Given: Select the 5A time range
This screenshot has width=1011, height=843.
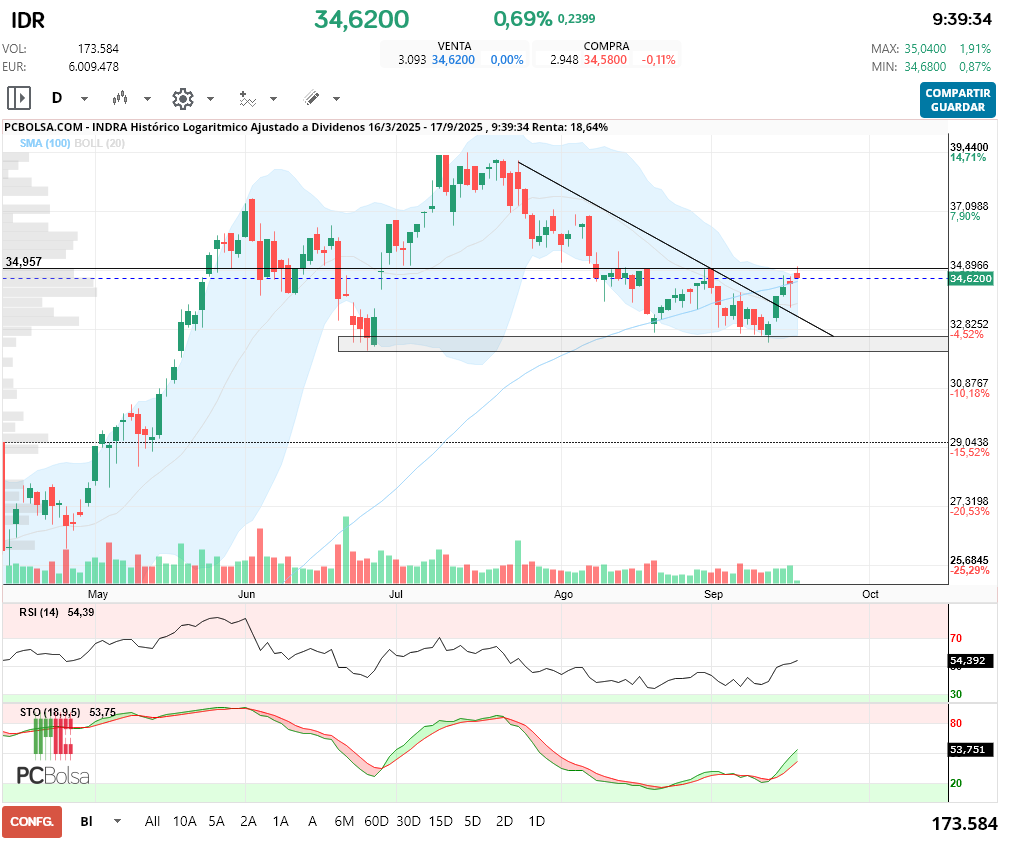Looking at the screenshot, I should 217,821.
